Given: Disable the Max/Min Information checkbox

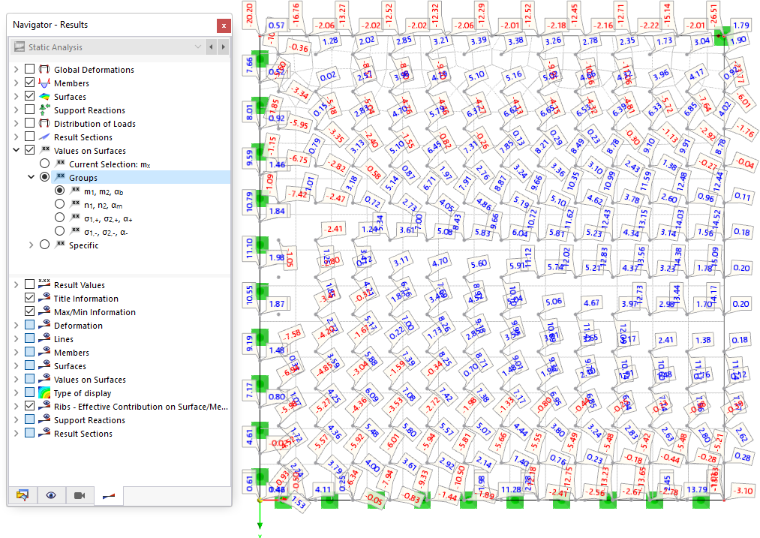Looking at the screenshot, I should (30, 312).
